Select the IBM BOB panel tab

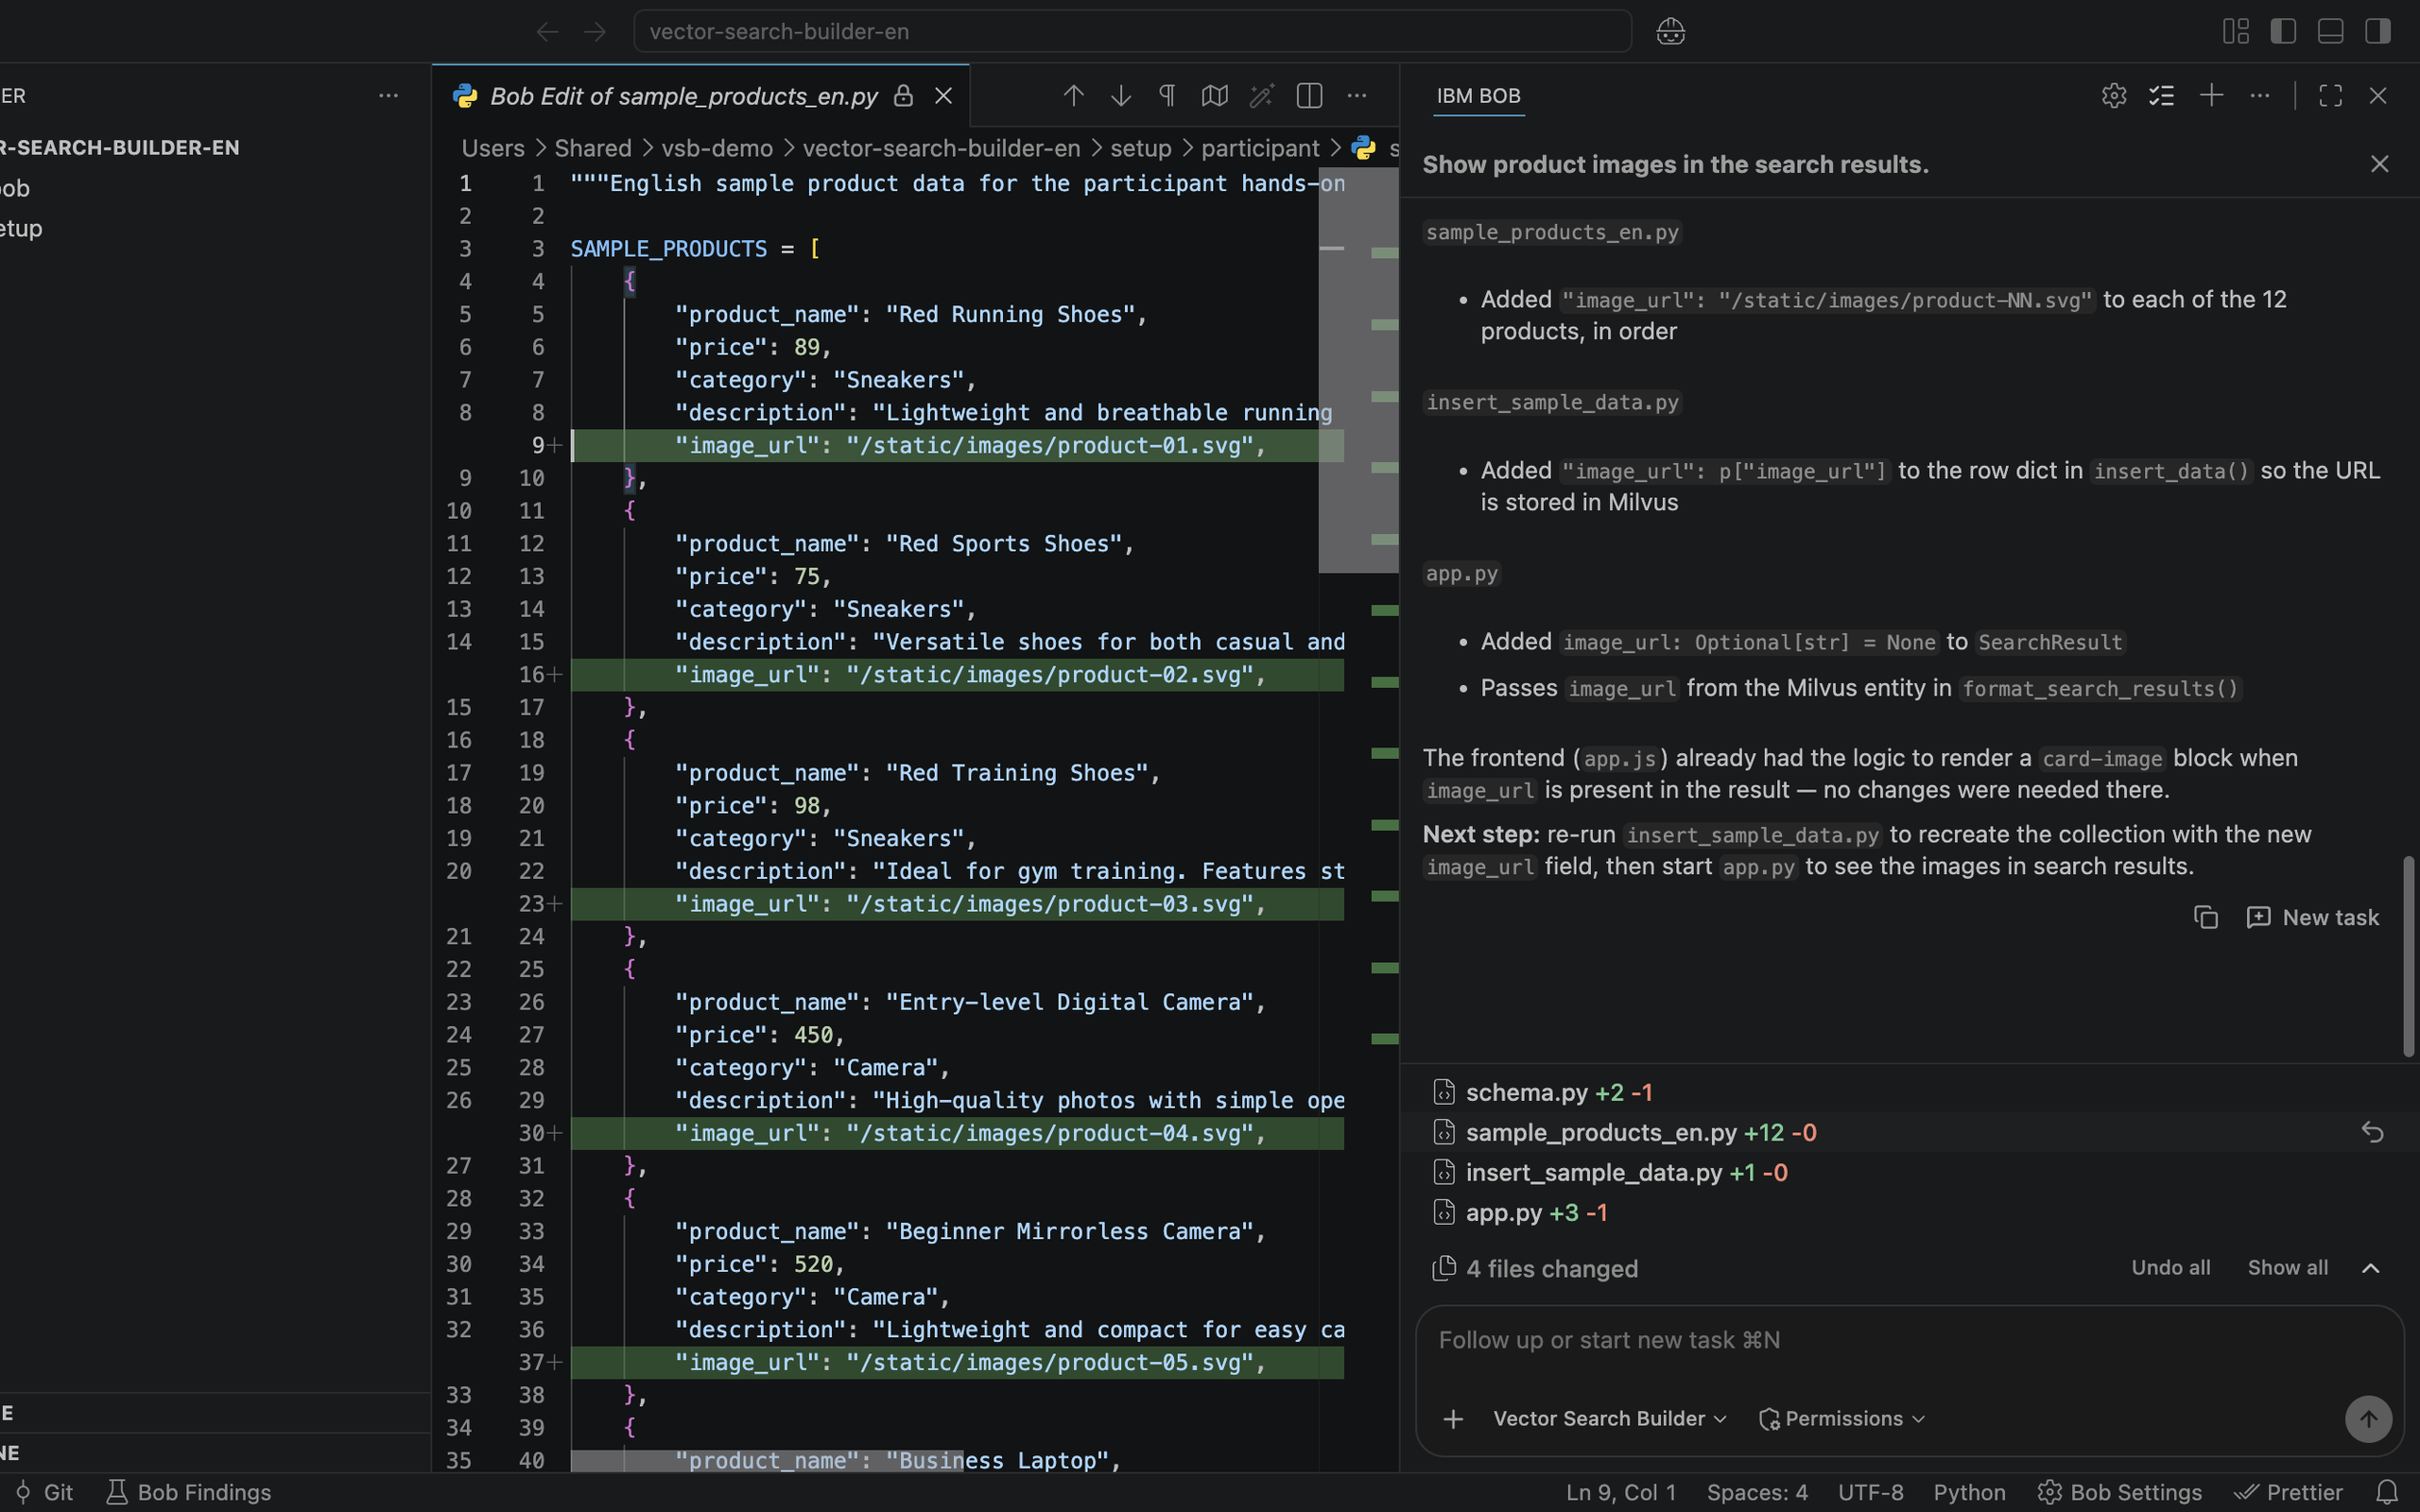coord(1478,96)
